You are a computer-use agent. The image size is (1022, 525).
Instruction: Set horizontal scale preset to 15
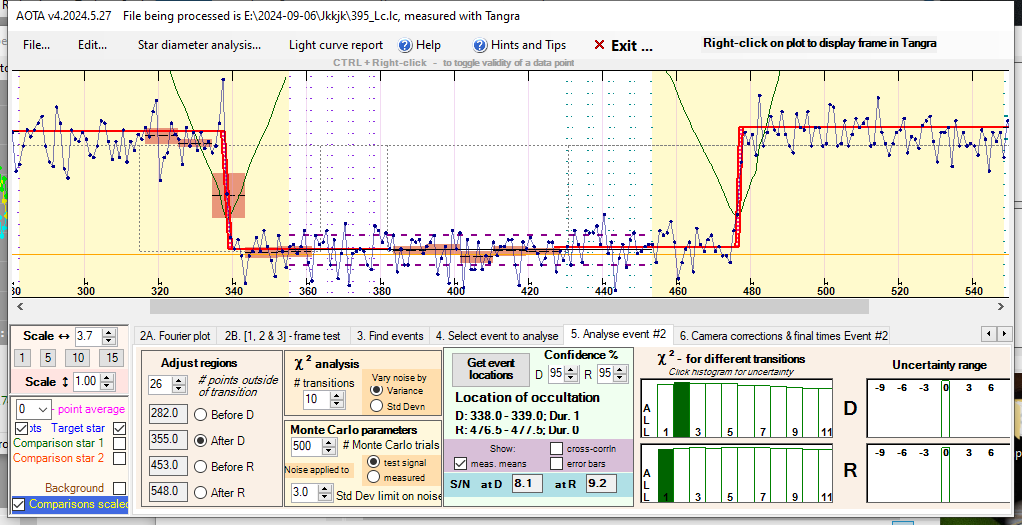pos(111,357)
